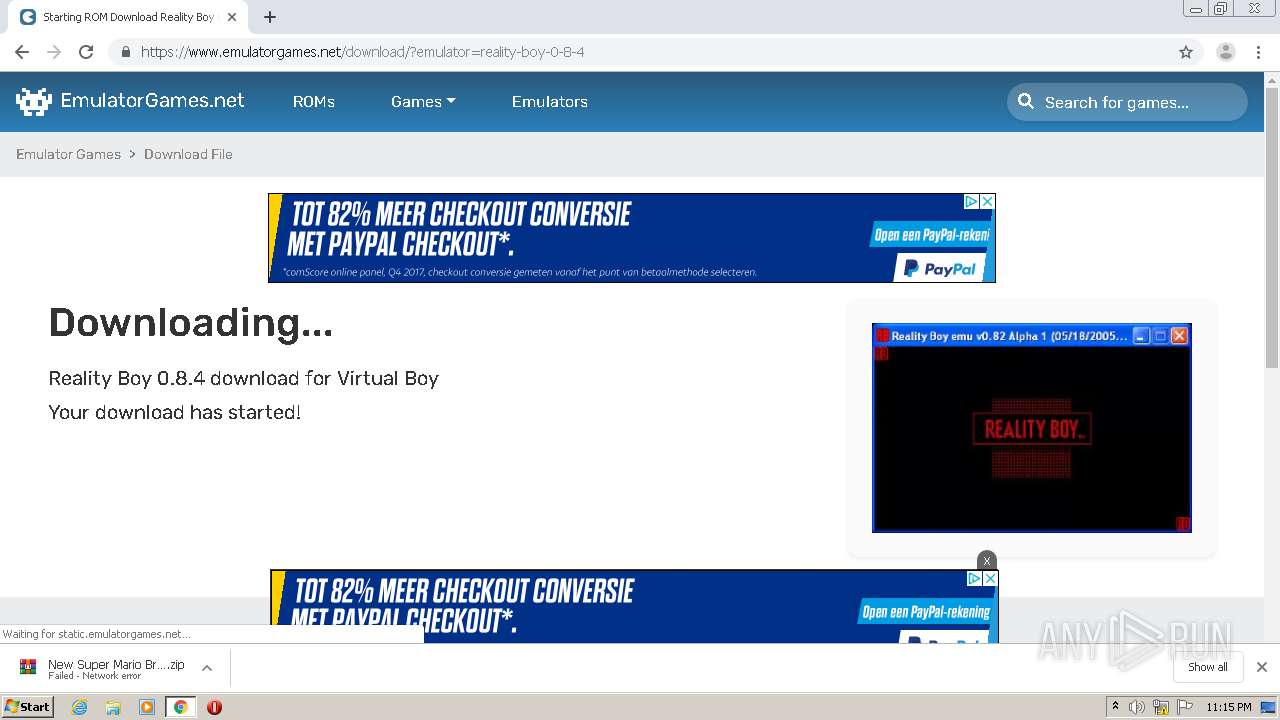Open the Emulators menu item
Image resolution: width=1280 pixels, height=720 pixels.
pyautogui.click(x=550, y=102)
